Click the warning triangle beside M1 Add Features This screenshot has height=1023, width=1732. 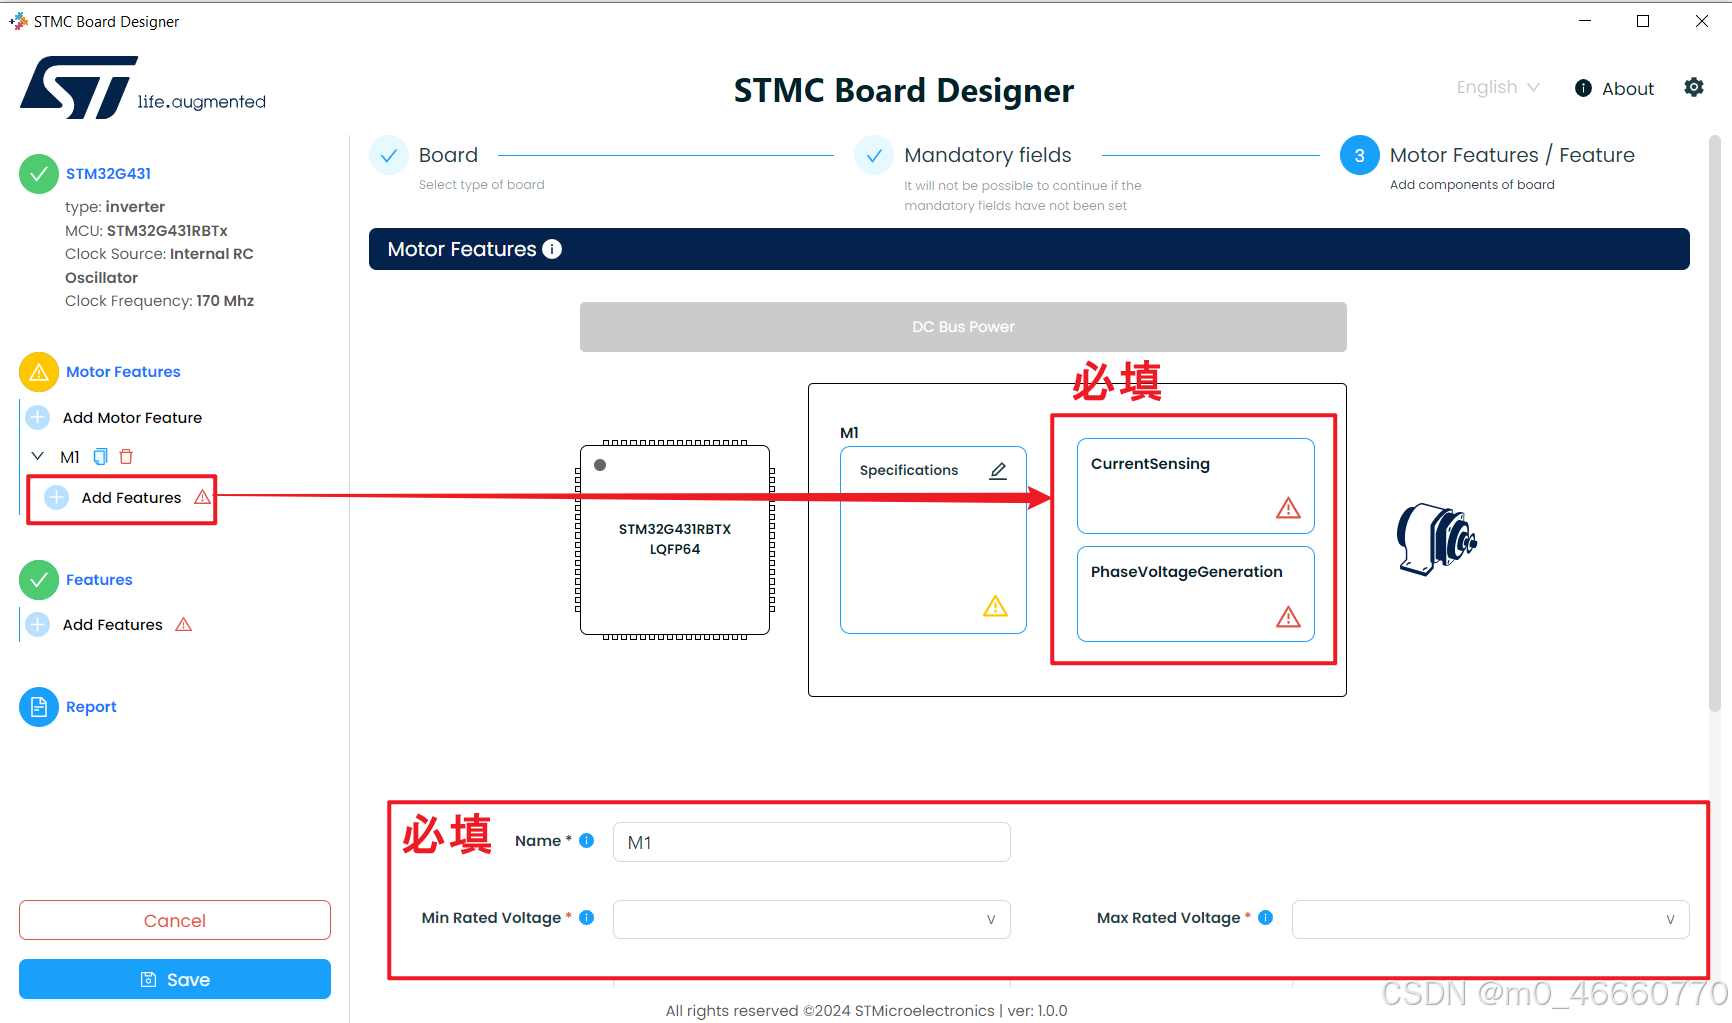[202, 497]
